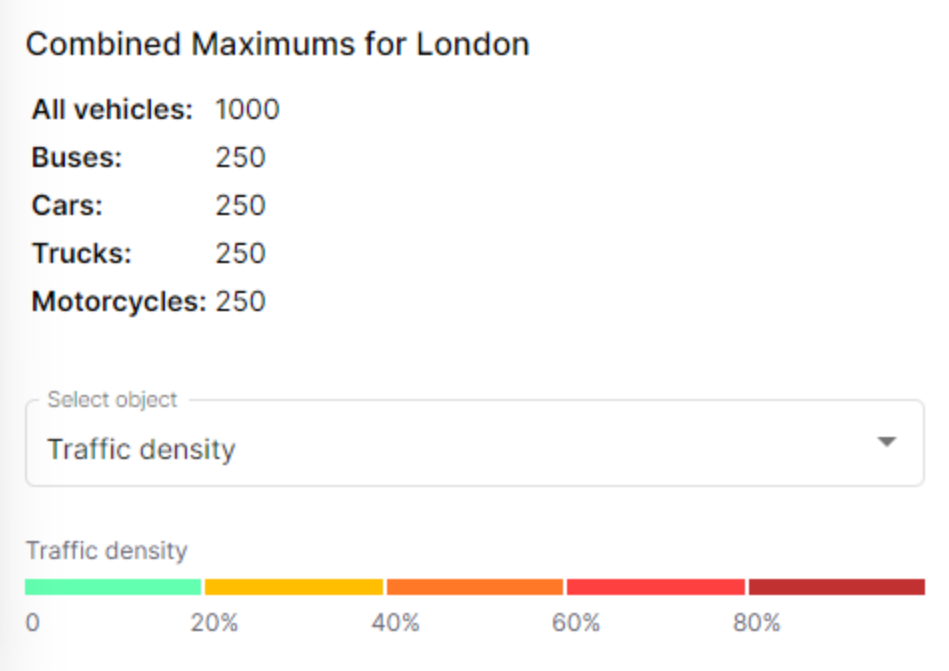Click the Traffic density legend title
The image size is (949, 671).
coord(106,550)
